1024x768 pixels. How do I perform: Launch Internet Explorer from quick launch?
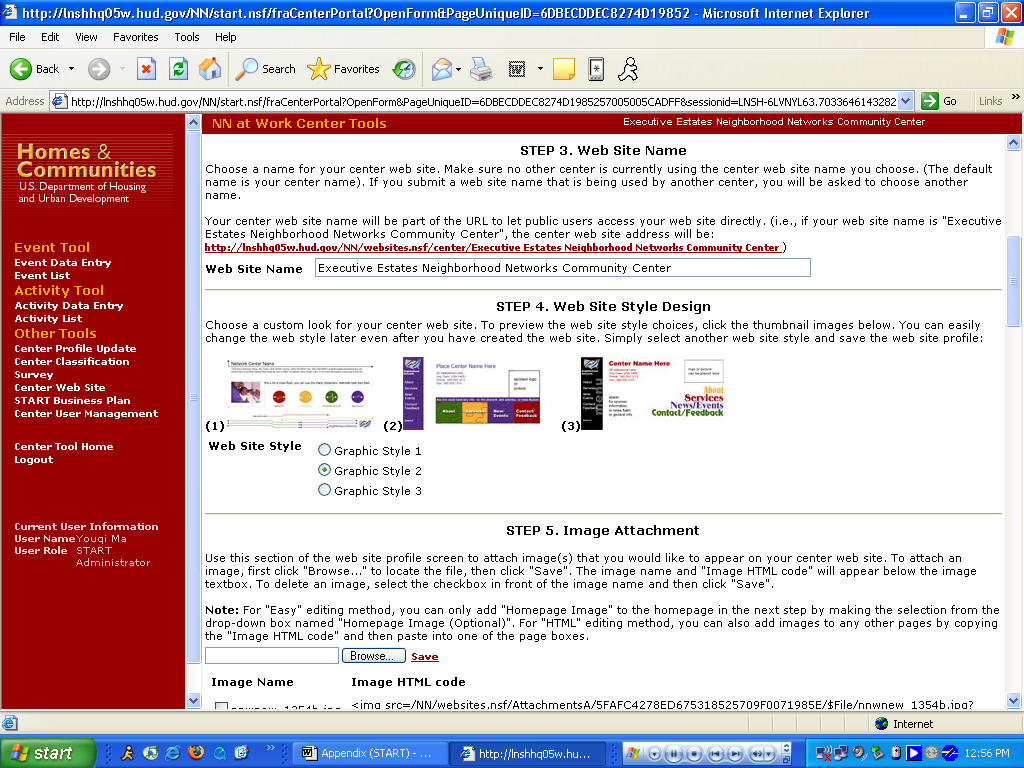pyautogui.click(x=172, y=753)
